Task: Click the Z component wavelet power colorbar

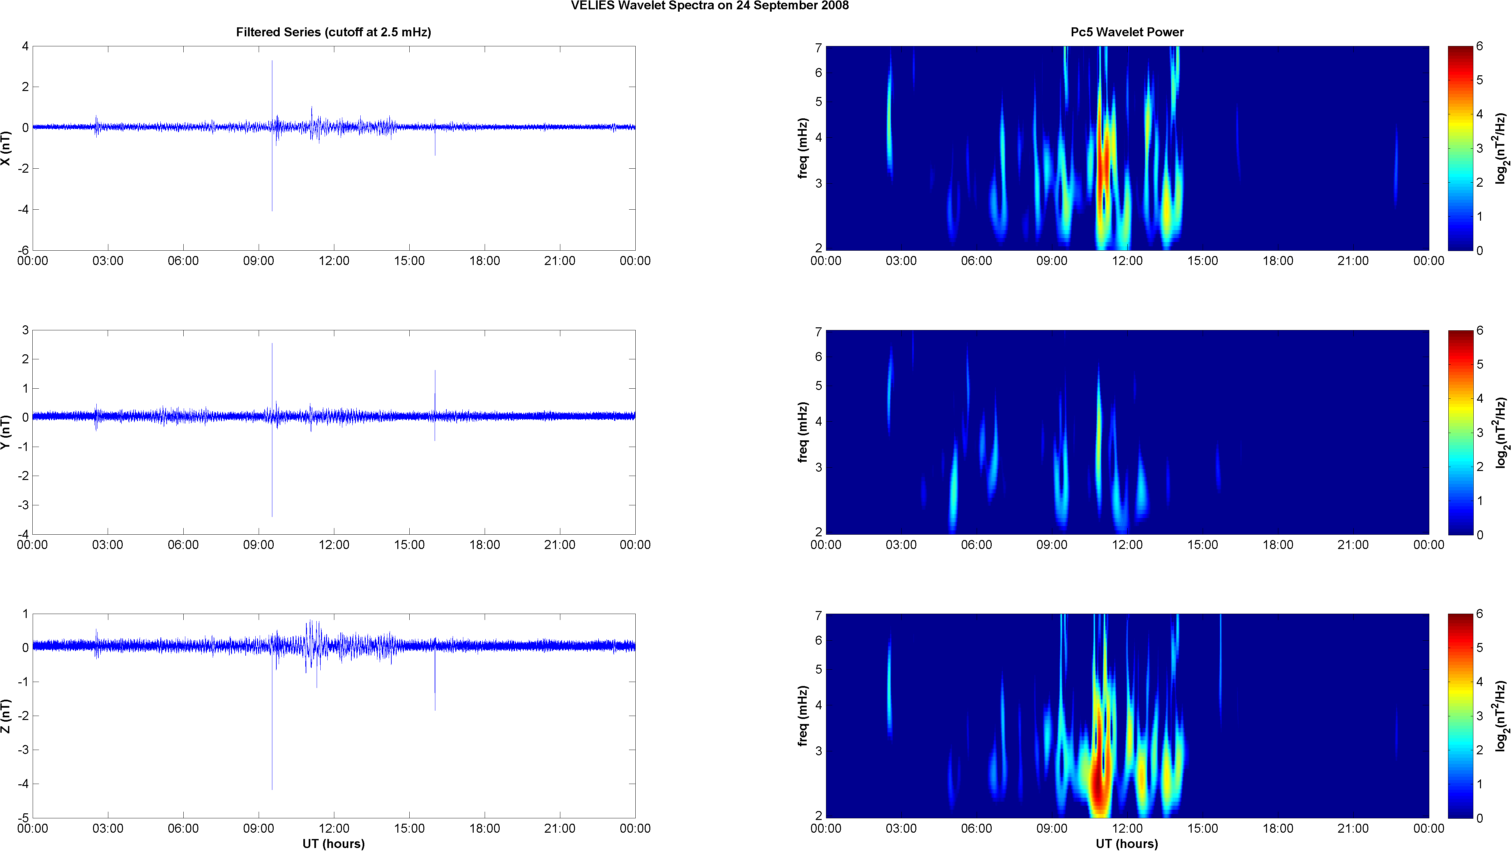Action: (1460, 716)
